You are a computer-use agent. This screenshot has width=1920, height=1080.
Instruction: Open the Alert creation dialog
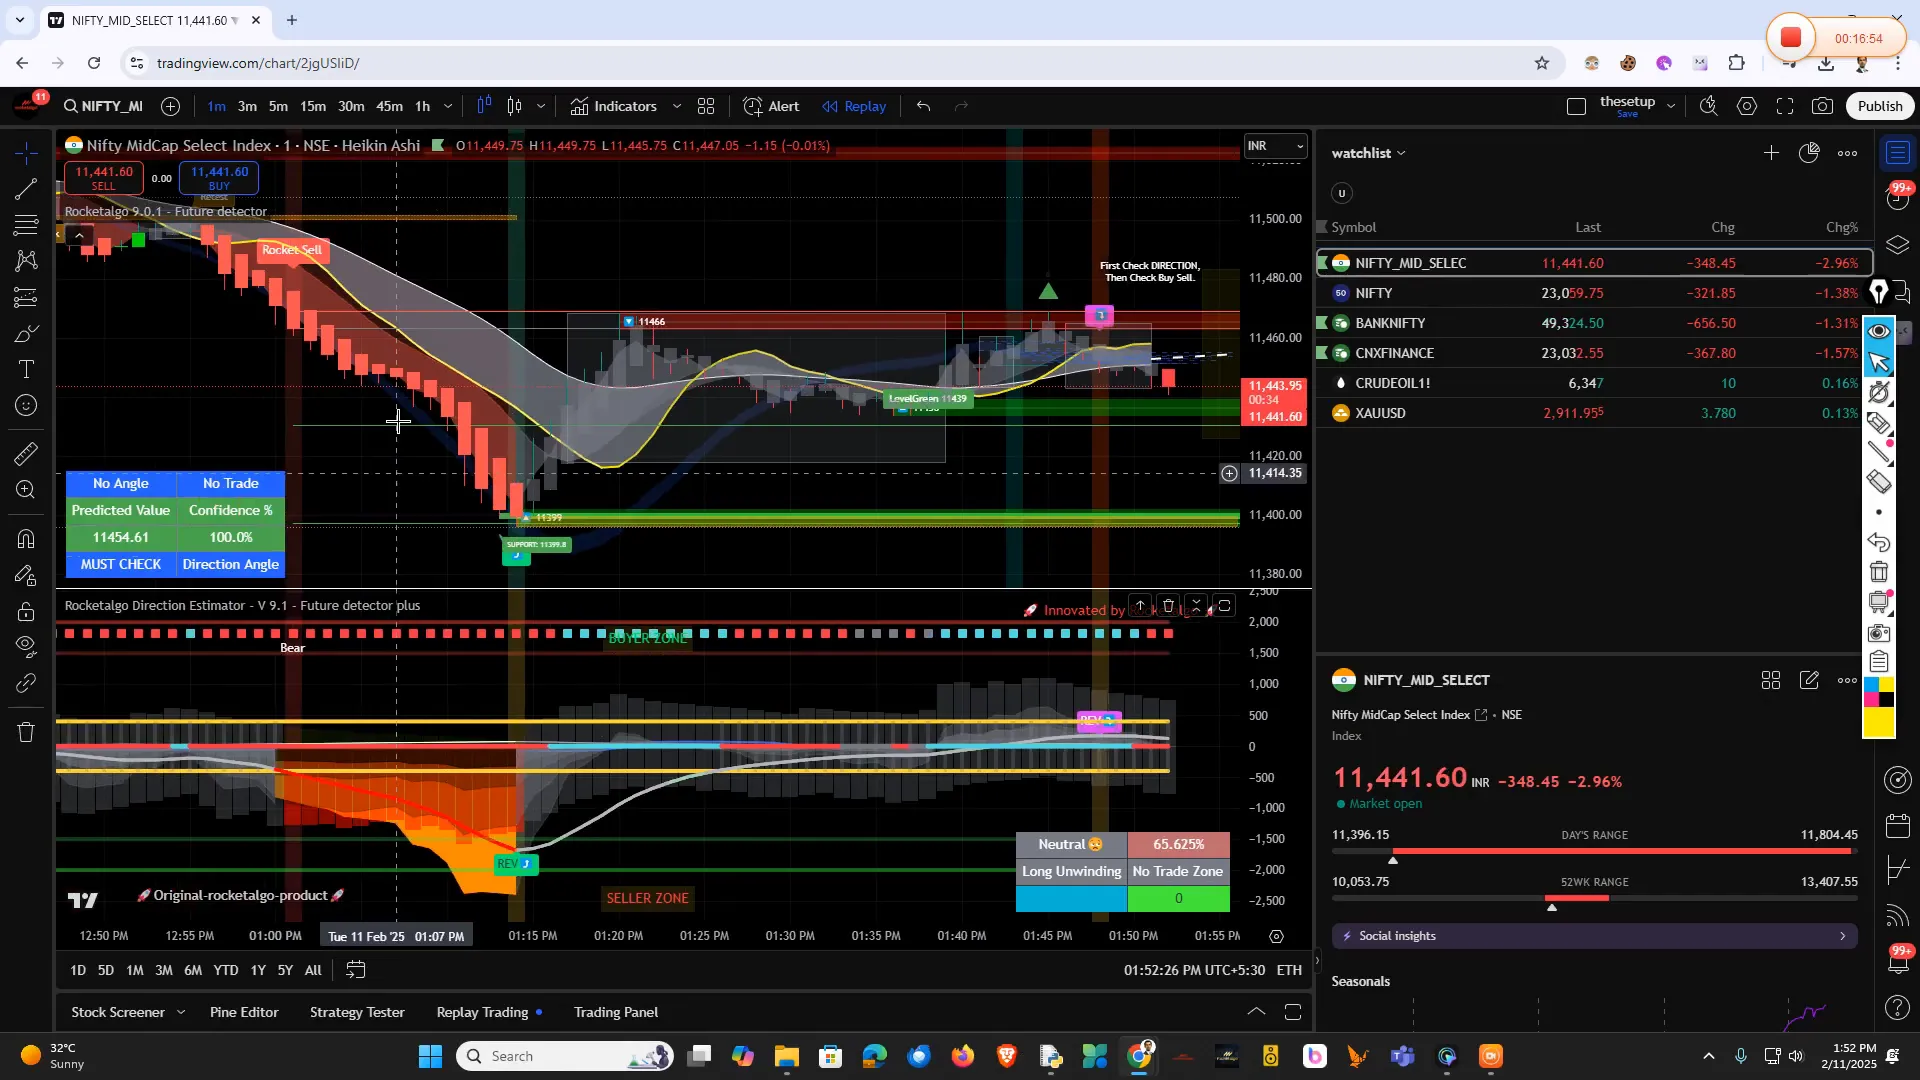pos(772,106)
